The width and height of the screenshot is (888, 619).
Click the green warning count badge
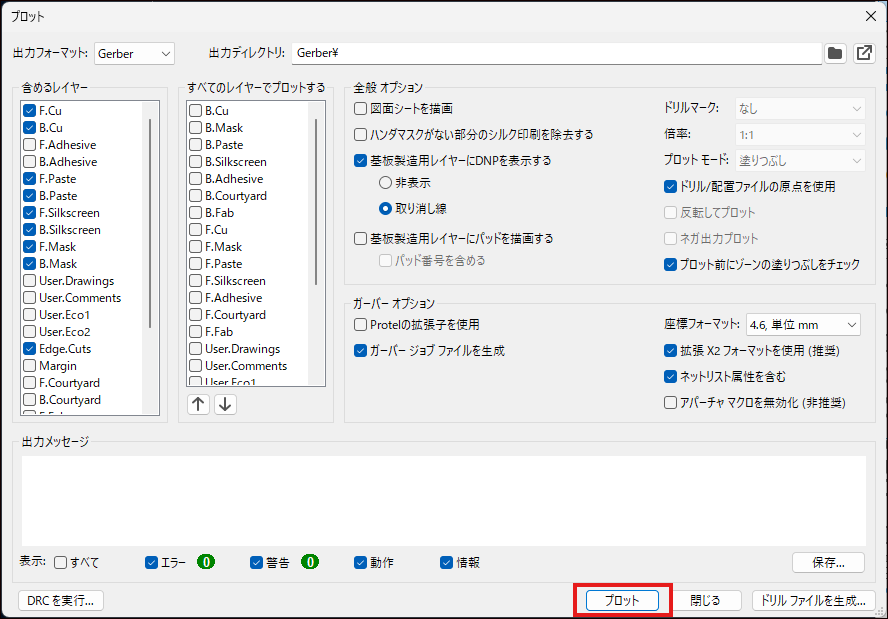pyautogui.click(x=310, y=562)
